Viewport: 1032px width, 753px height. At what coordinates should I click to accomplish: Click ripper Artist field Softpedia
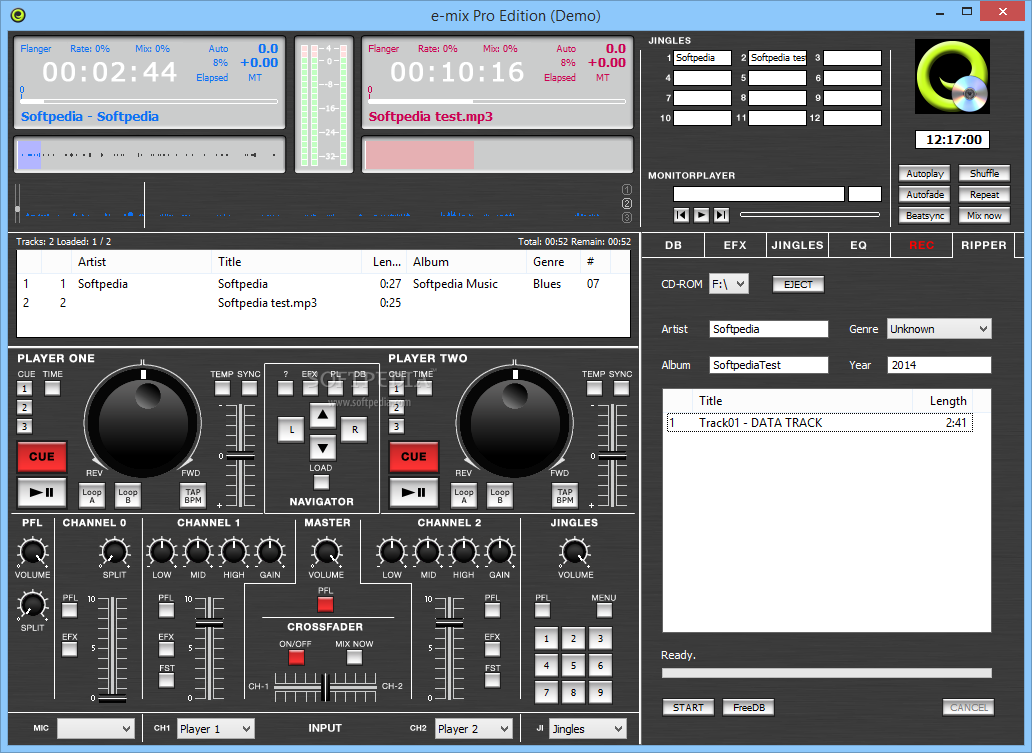(x=769, y=329)
